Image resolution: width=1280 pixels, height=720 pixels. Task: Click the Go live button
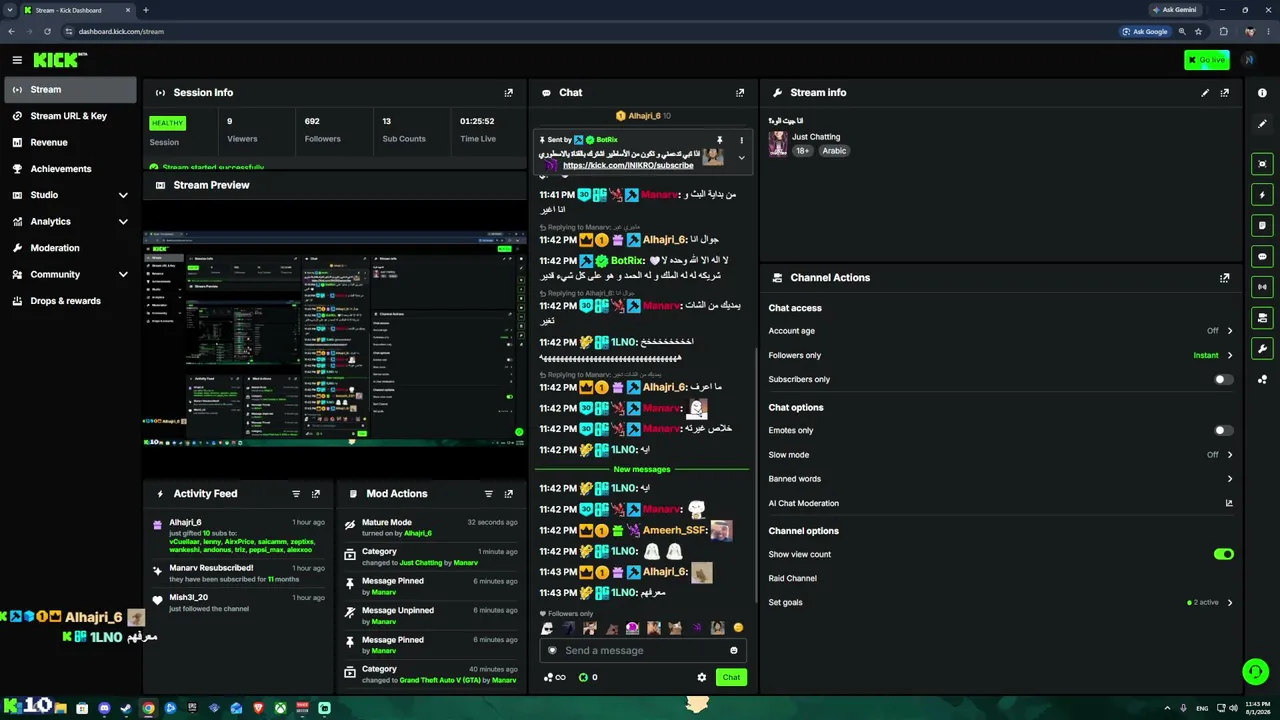click(1206, 60)
